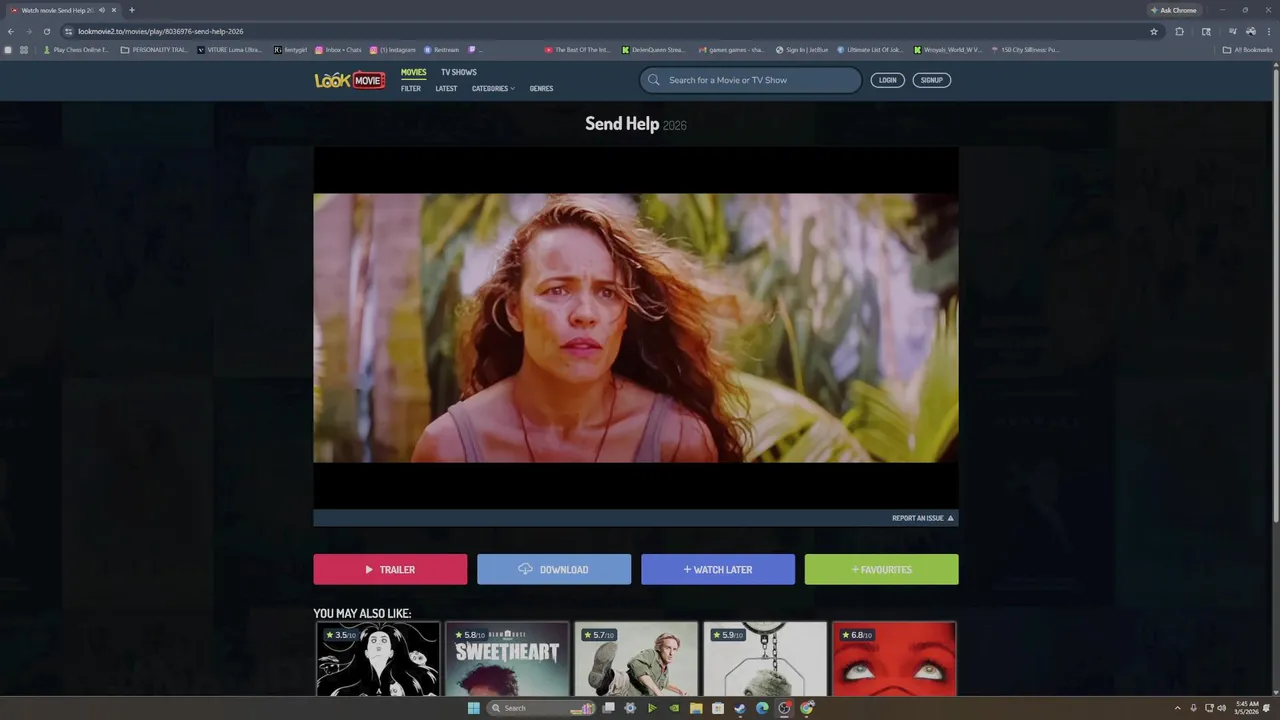Open the bookmarks bar apps grid icon
The image size is (1280, 720).
coord(23,49)
